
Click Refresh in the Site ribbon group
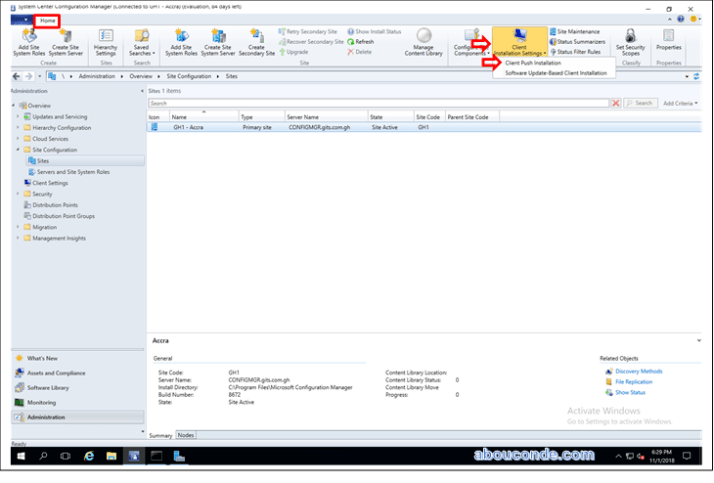click(x=362, y=42)
